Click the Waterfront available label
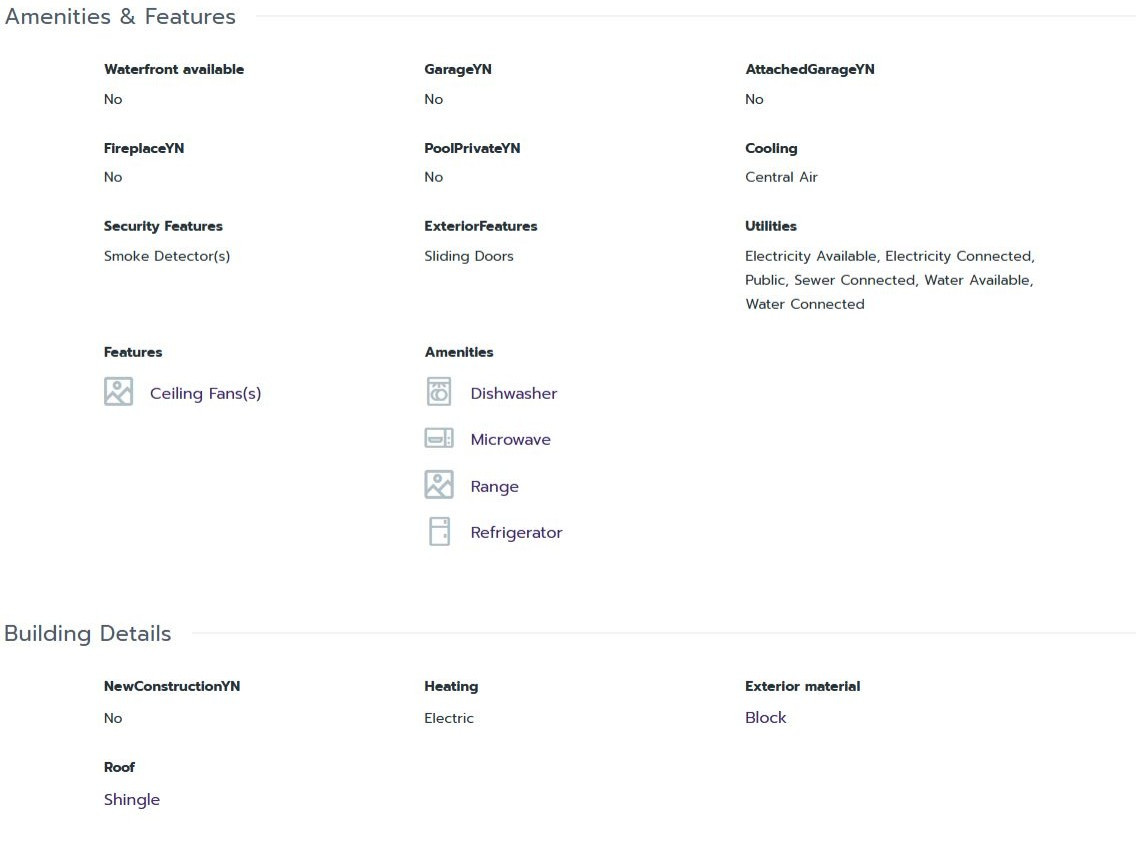The width and height of the screenshot is (1144, 859). (174, 70)
